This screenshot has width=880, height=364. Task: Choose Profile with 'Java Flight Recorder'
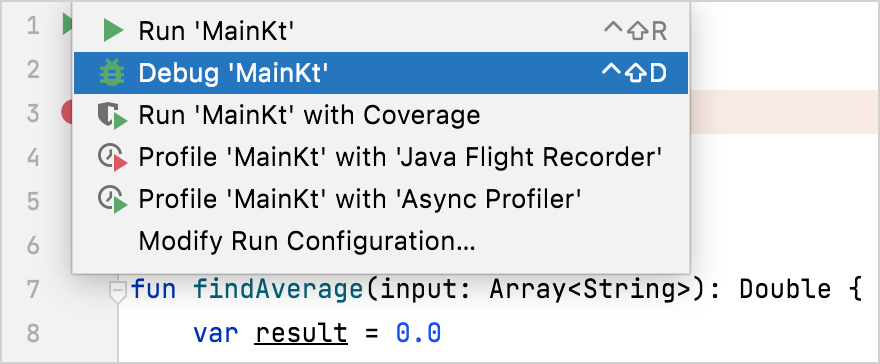(381, 159)
